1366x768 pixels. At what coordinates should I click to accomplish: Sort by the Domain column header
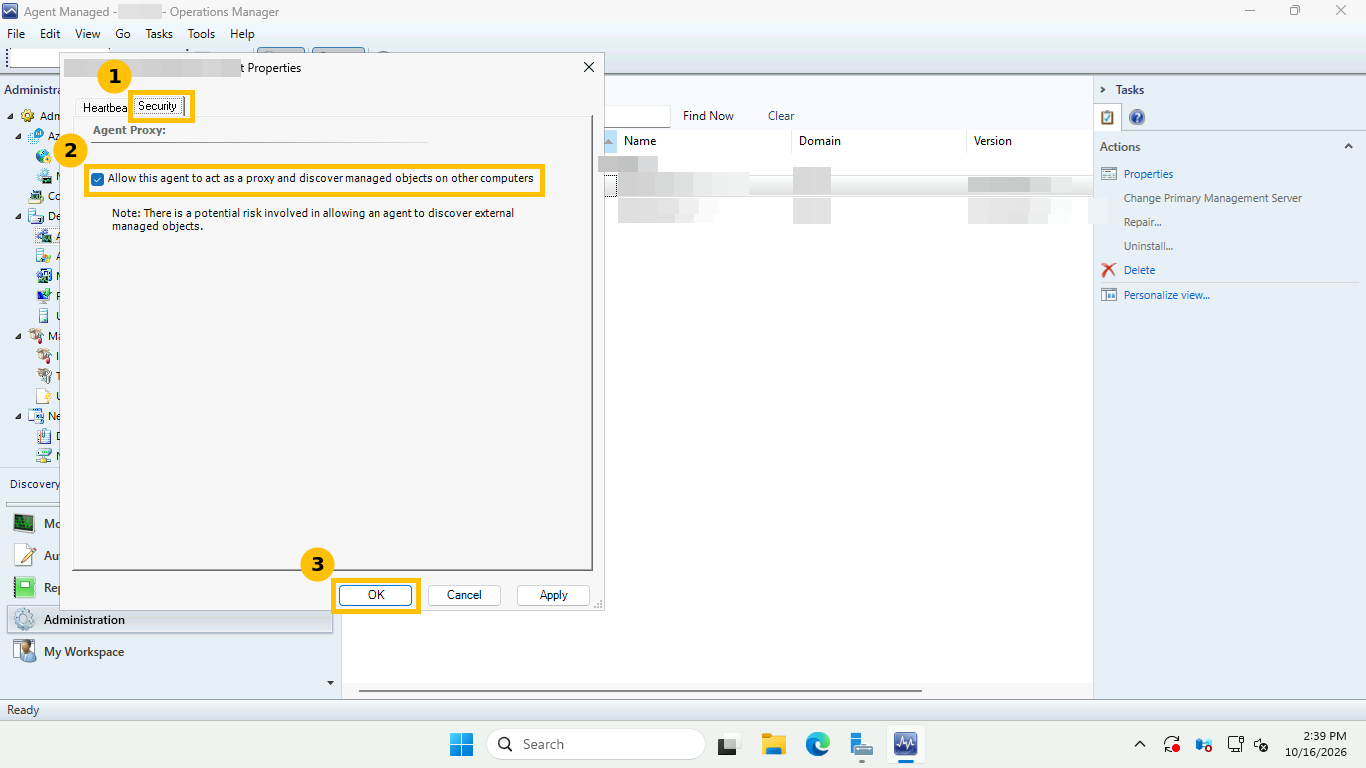point(878,141)
